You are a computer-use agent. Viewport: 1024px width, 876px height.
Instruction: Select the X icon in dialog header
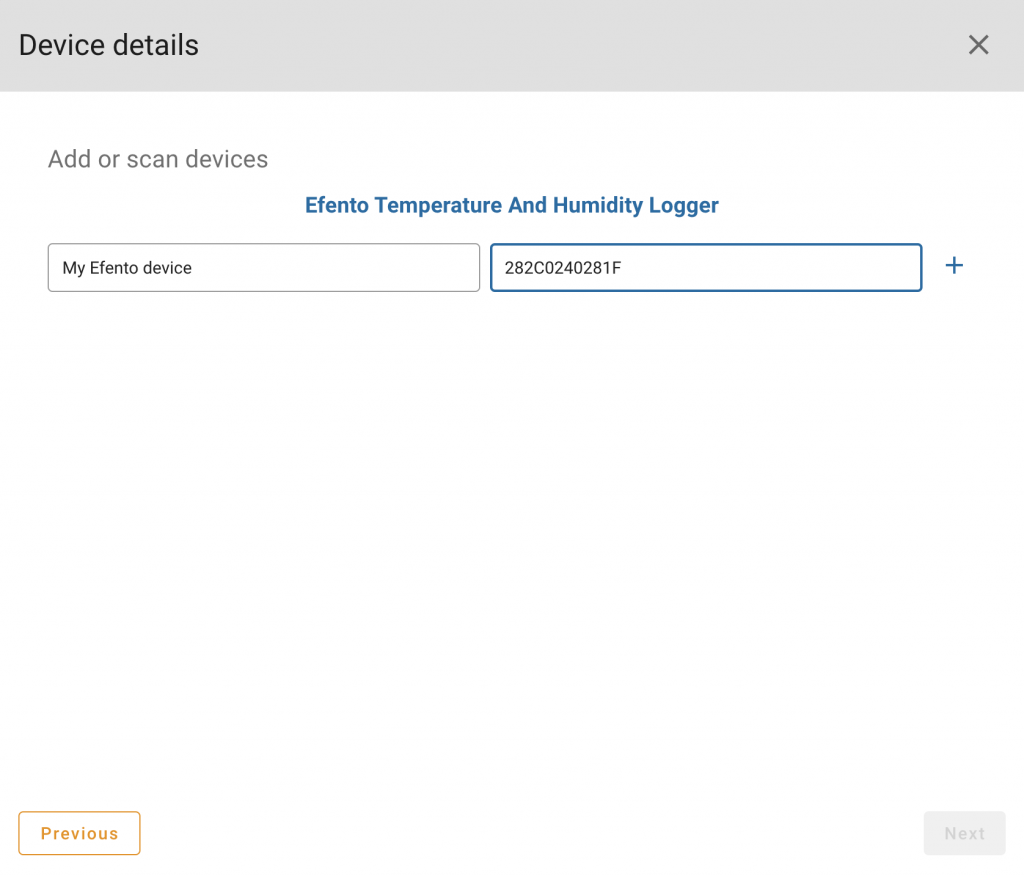pyautogui.click(x=978, y=45)
